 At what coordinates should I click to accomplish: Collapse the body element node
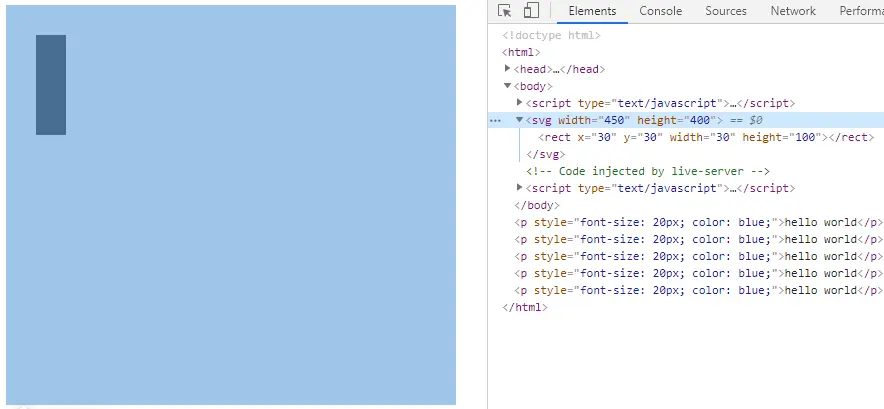(x=507, y=86)
